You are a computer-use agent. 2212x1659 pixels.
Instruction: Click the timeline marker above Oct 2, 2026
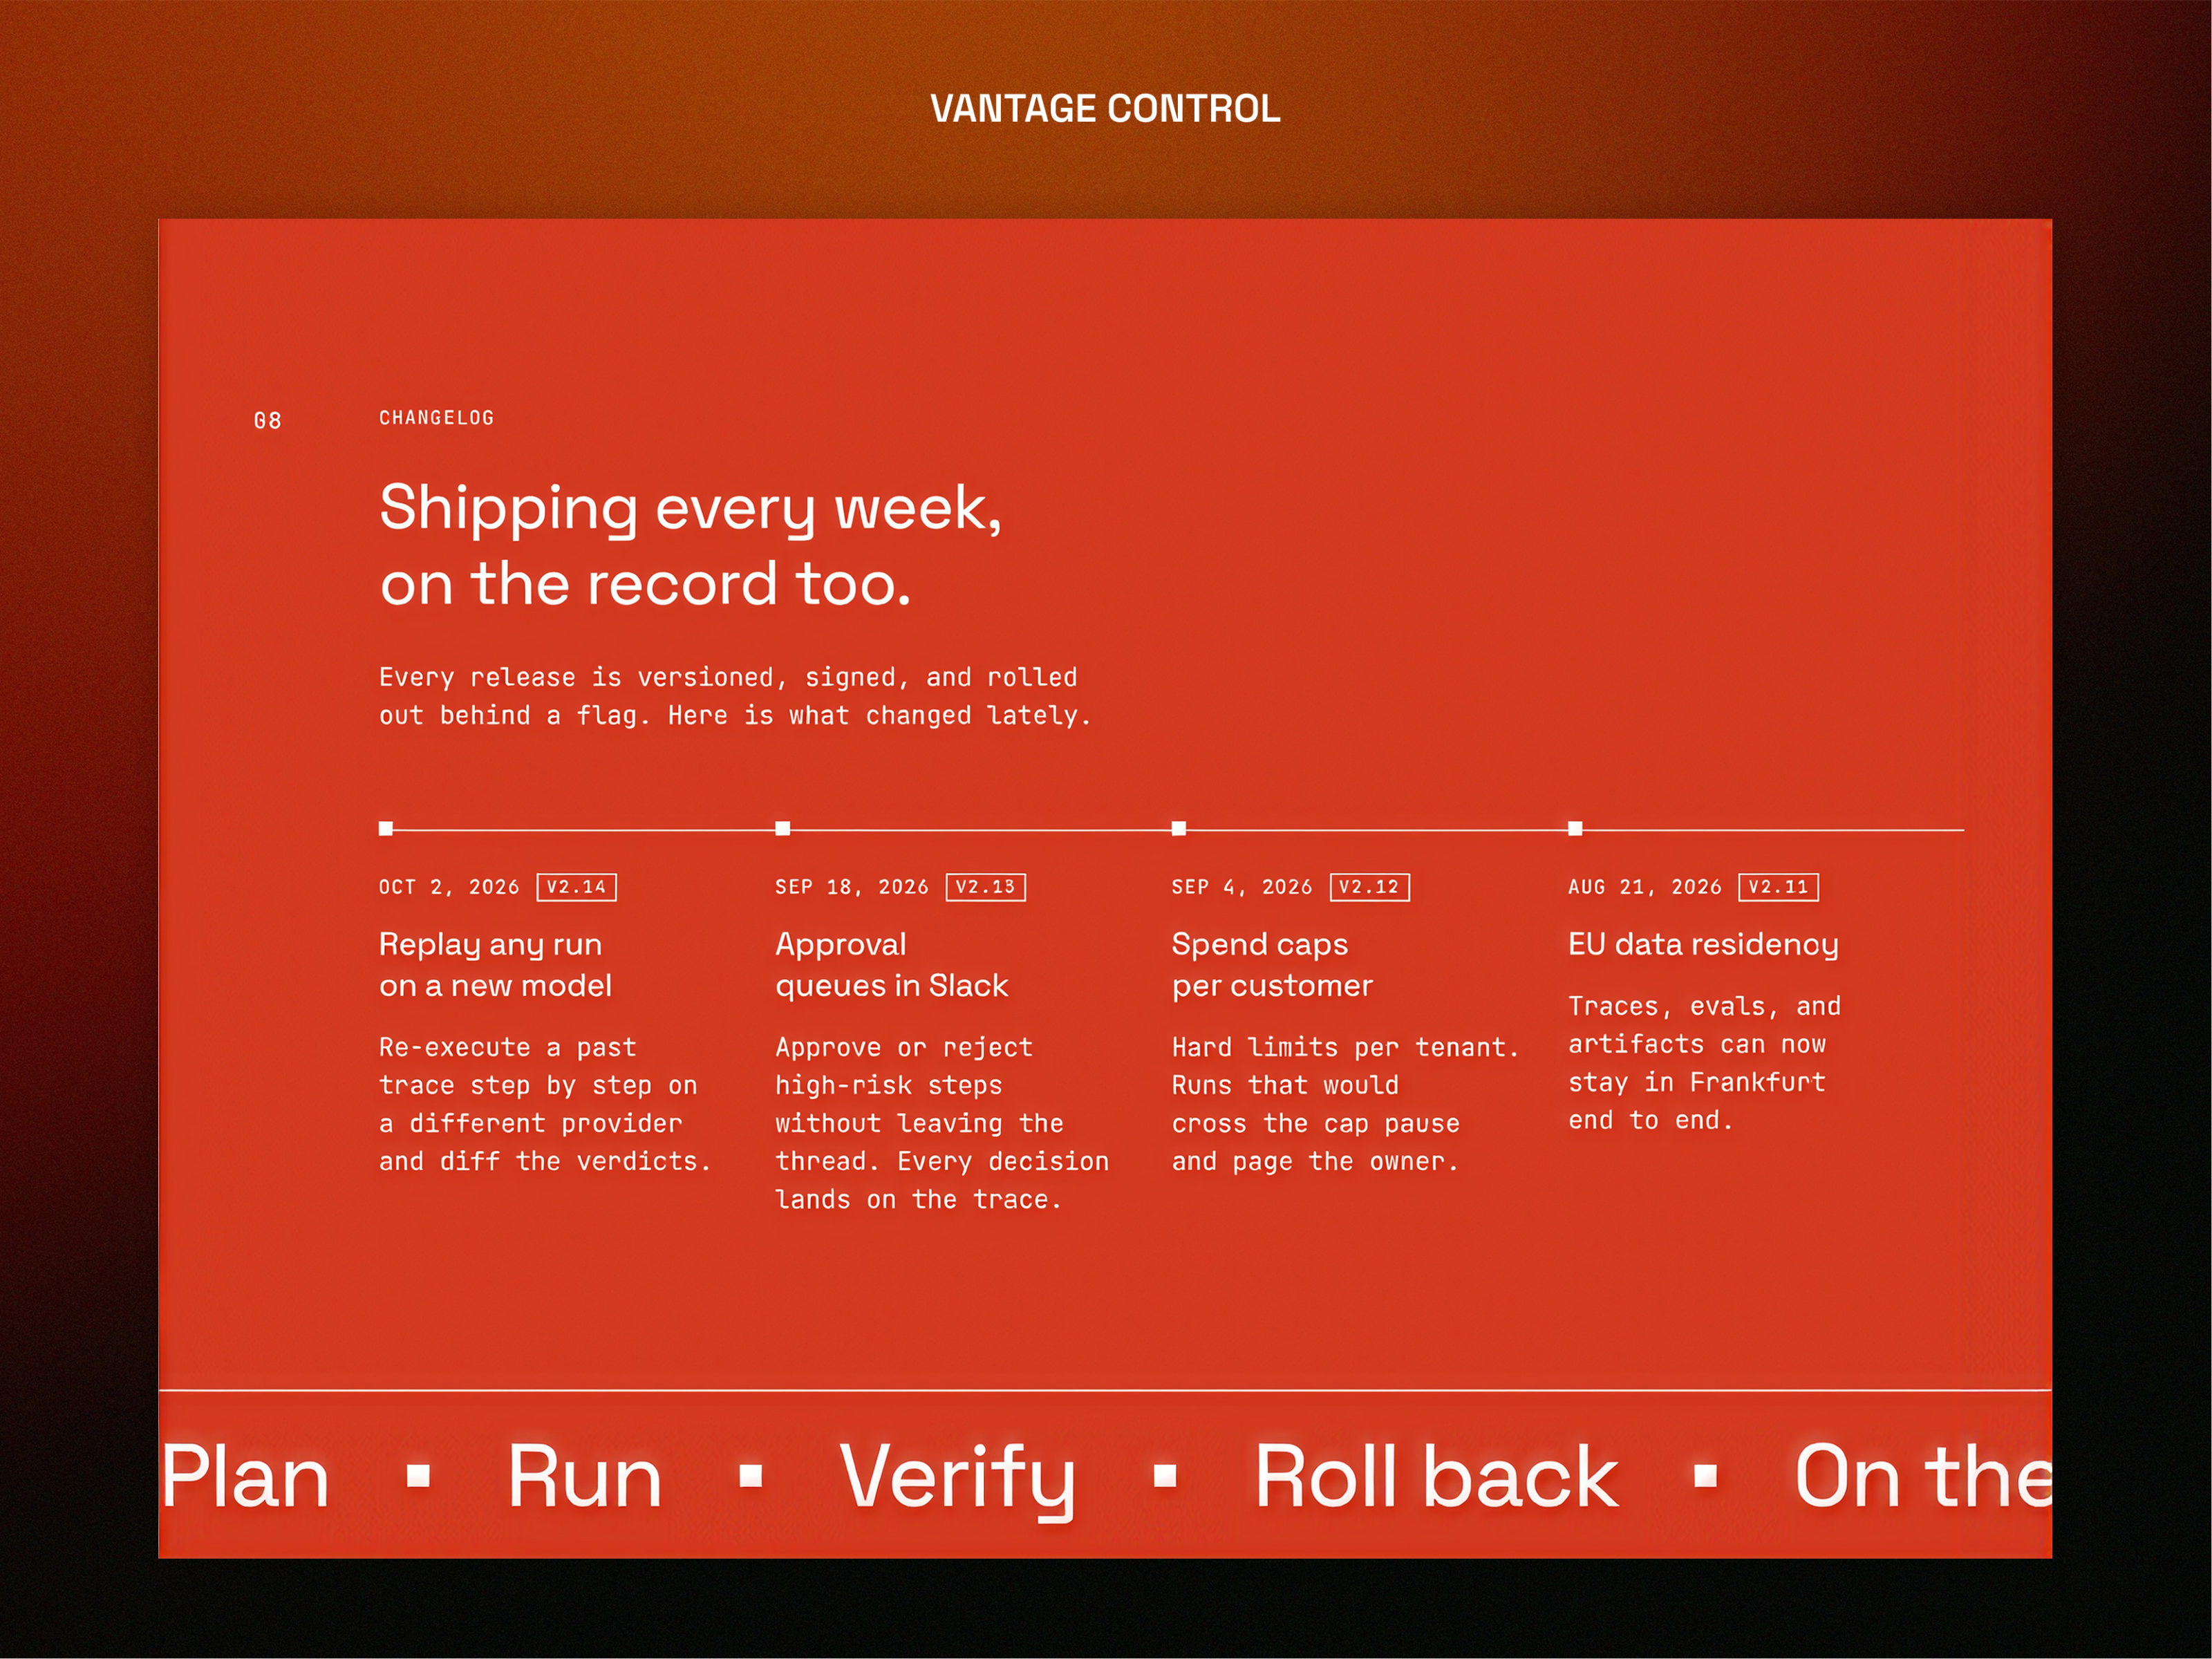[386, 828]
